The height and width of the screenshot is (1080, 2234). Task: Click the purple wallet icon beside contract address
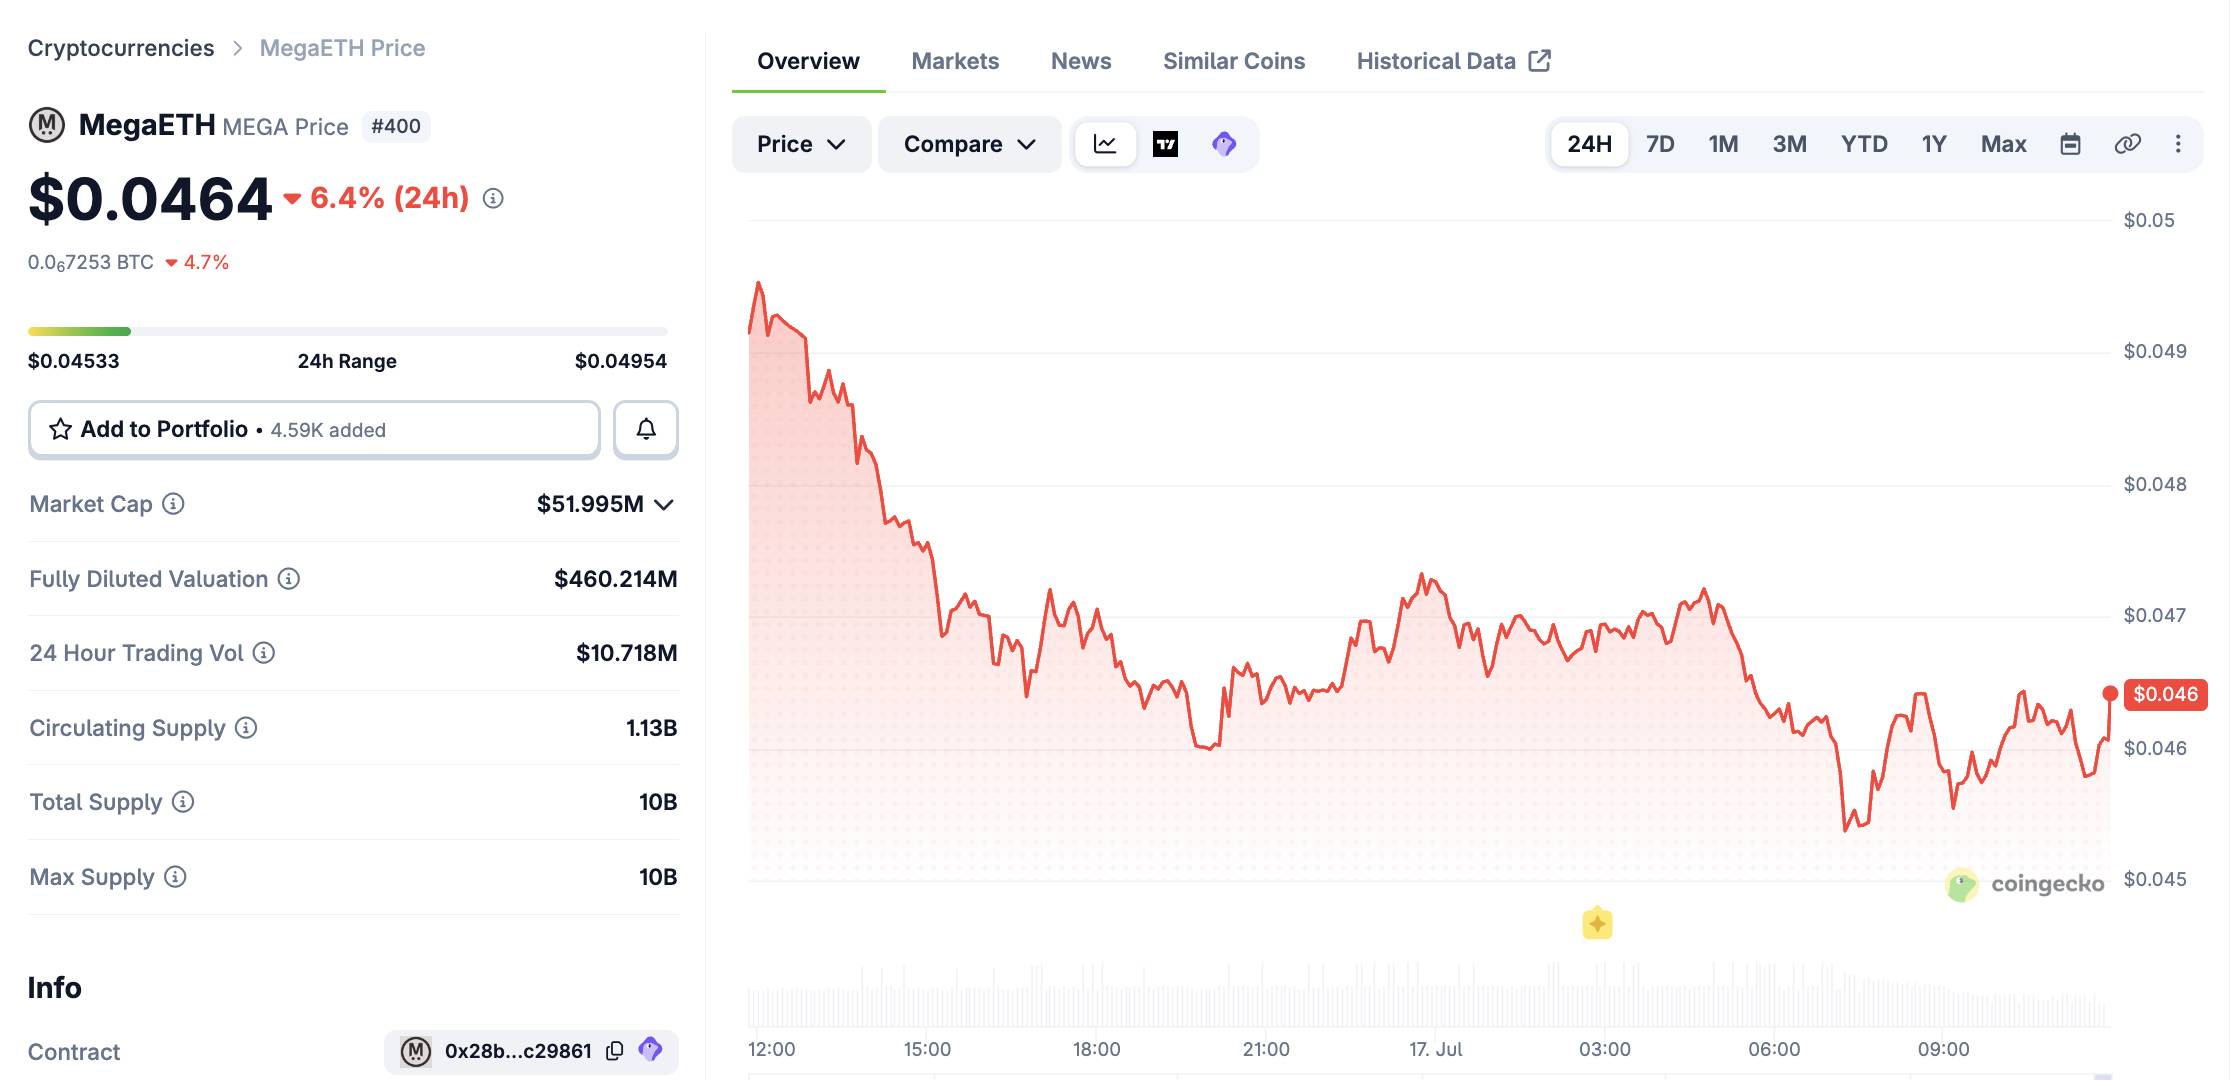[x=651, y=1050]
